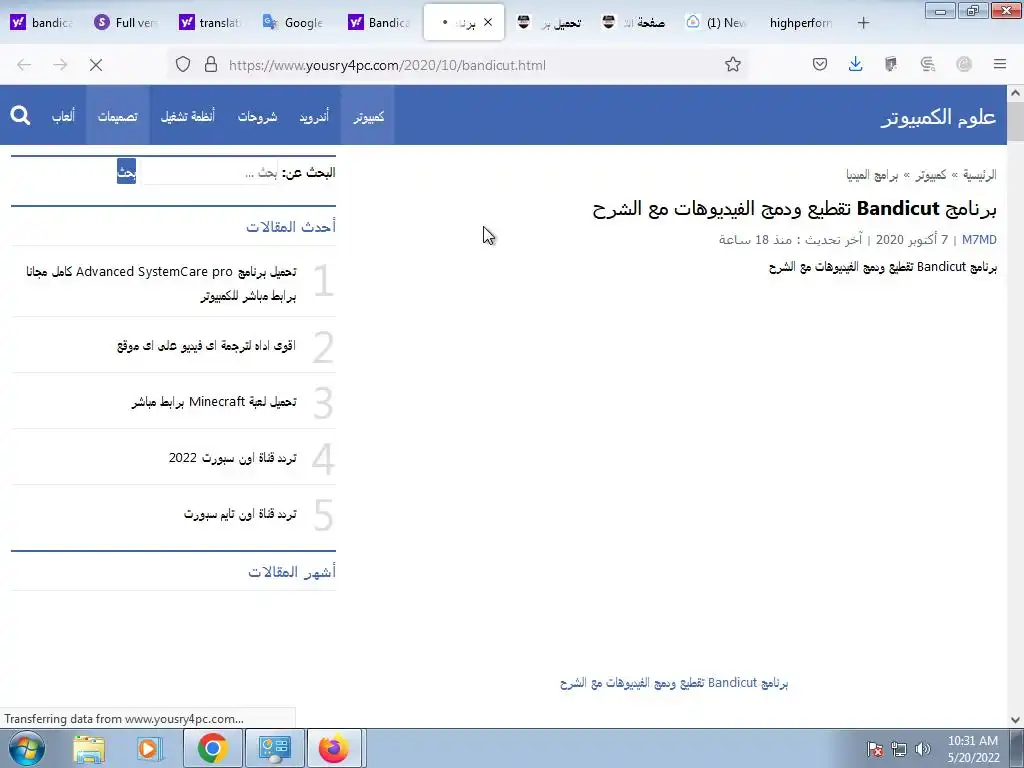The height and width of the screenshot is (768, 1024).
Task: Click the URL address bar
Action: click(x=457, y=65)
